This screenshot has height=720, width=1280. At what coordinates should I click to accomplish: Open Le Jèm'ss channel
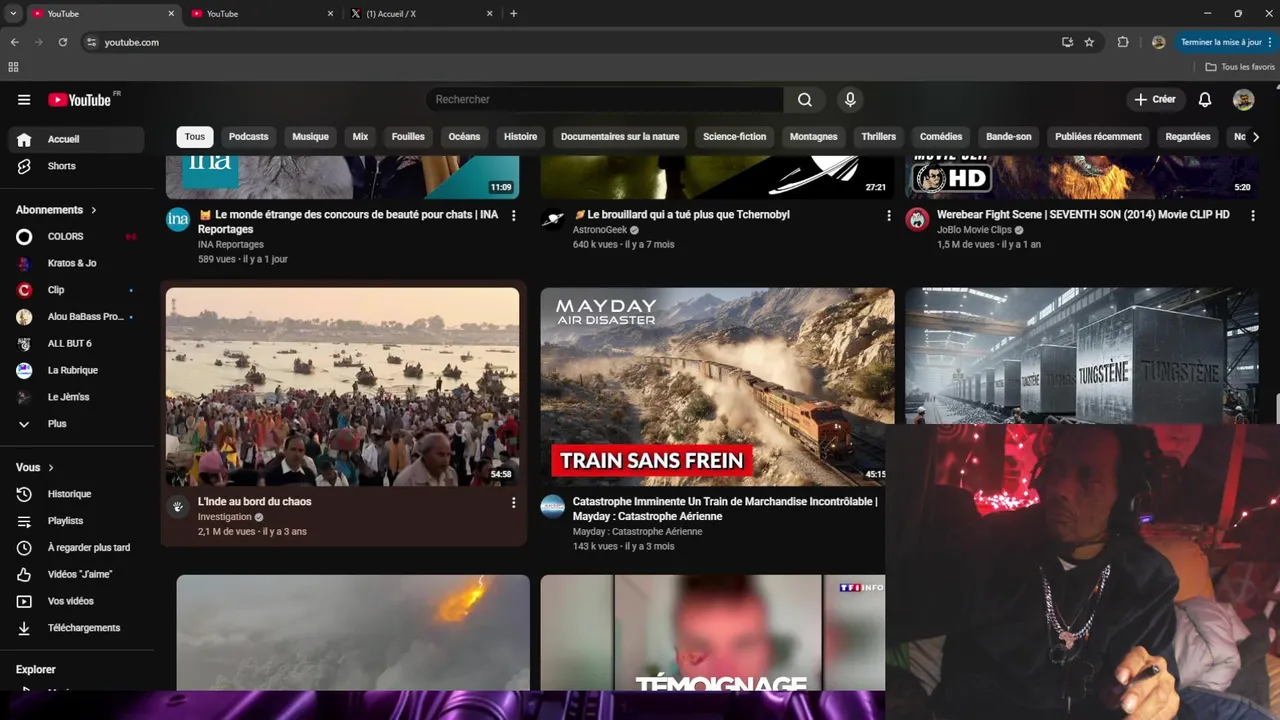pos(77,397)
